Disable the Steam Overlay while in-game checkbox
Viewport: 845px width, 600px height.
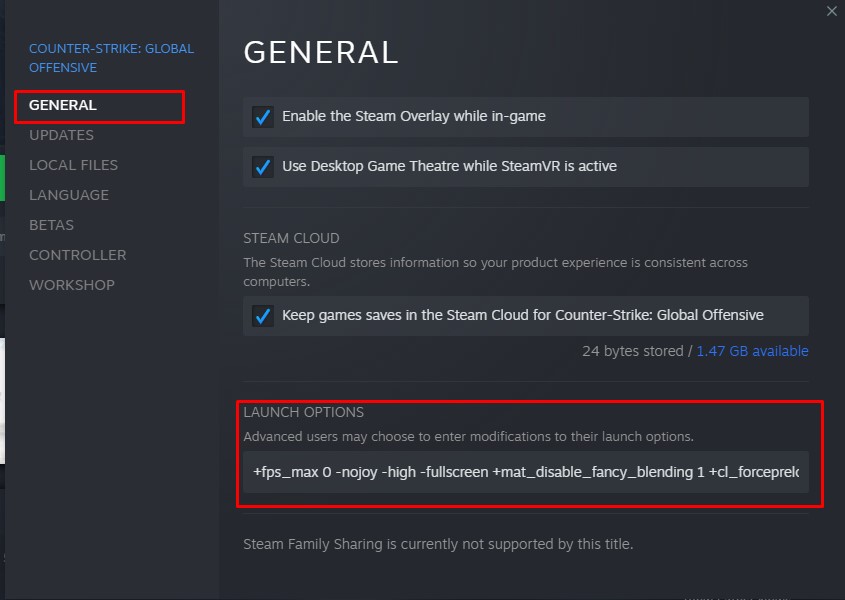pos(263,117)
